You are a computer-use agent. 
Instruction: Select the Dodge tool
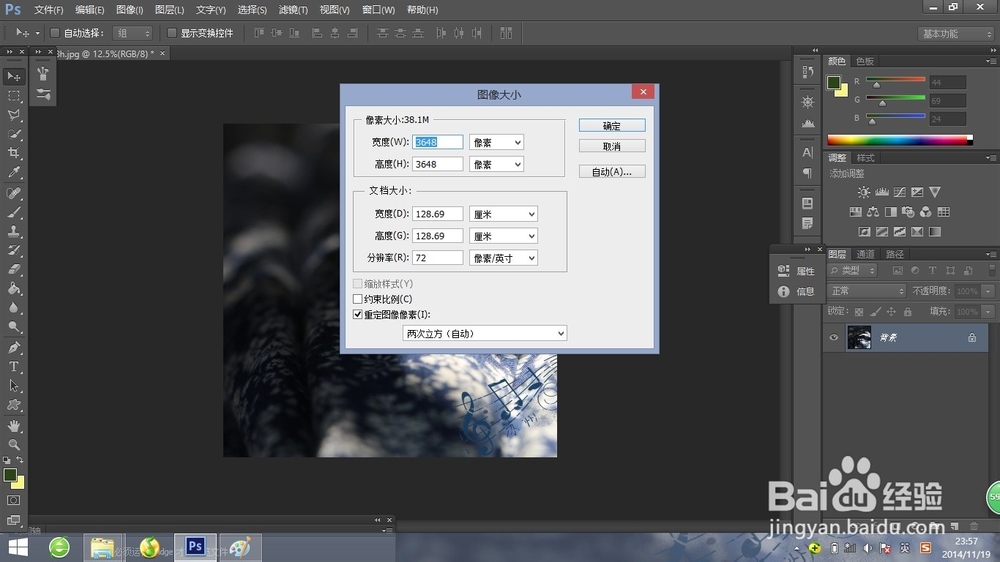coord(13,327)
